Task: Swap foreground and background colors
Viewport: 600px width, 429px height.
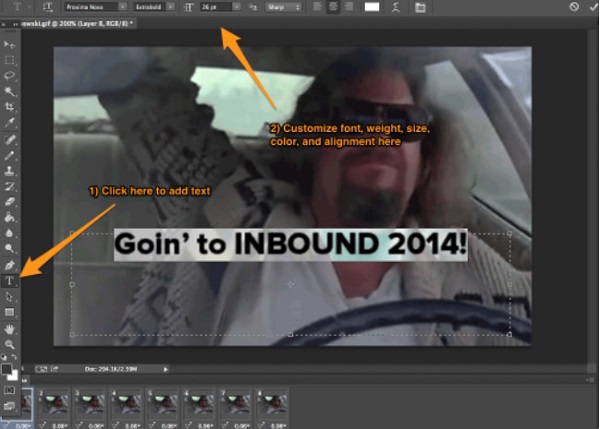Action: [x=15, y=357]
